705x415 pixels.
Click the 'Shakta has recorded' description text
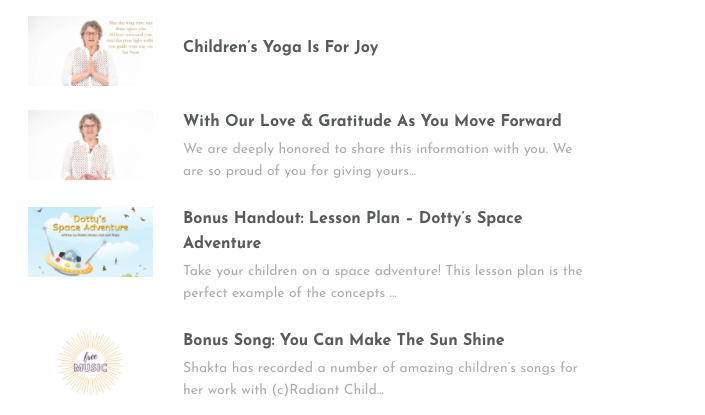pyautogui.click(x=380, y=368)
